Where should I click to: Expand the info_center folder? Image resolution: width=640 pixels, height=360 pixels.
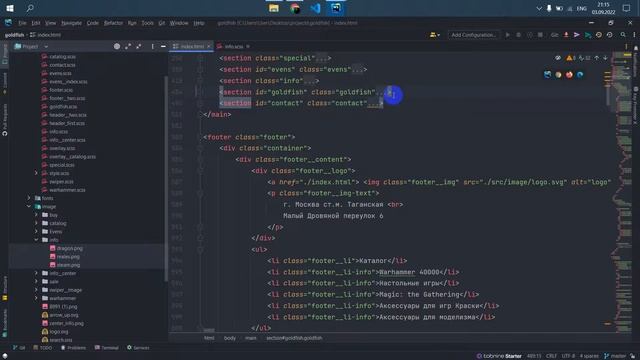click(36, 273)
